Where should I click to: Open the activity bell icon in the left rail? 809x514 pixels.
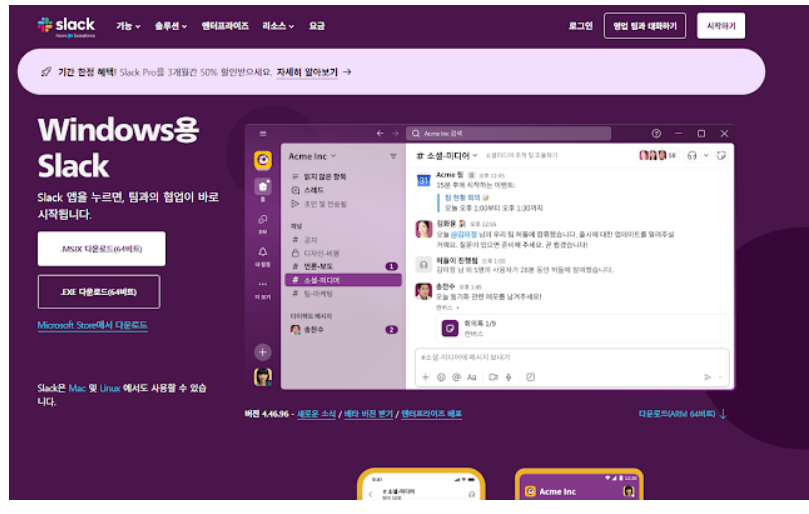263,252
